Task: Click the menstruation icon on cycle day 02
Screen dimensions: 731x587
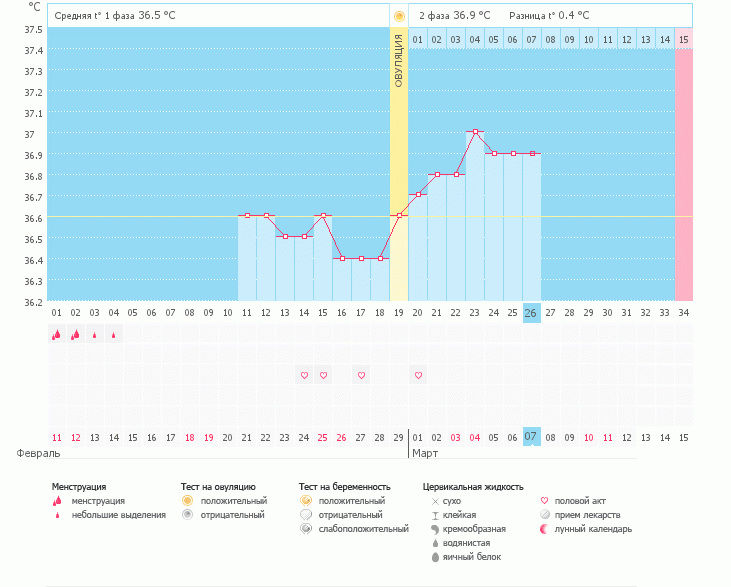Action: click(x=75, y=335)
